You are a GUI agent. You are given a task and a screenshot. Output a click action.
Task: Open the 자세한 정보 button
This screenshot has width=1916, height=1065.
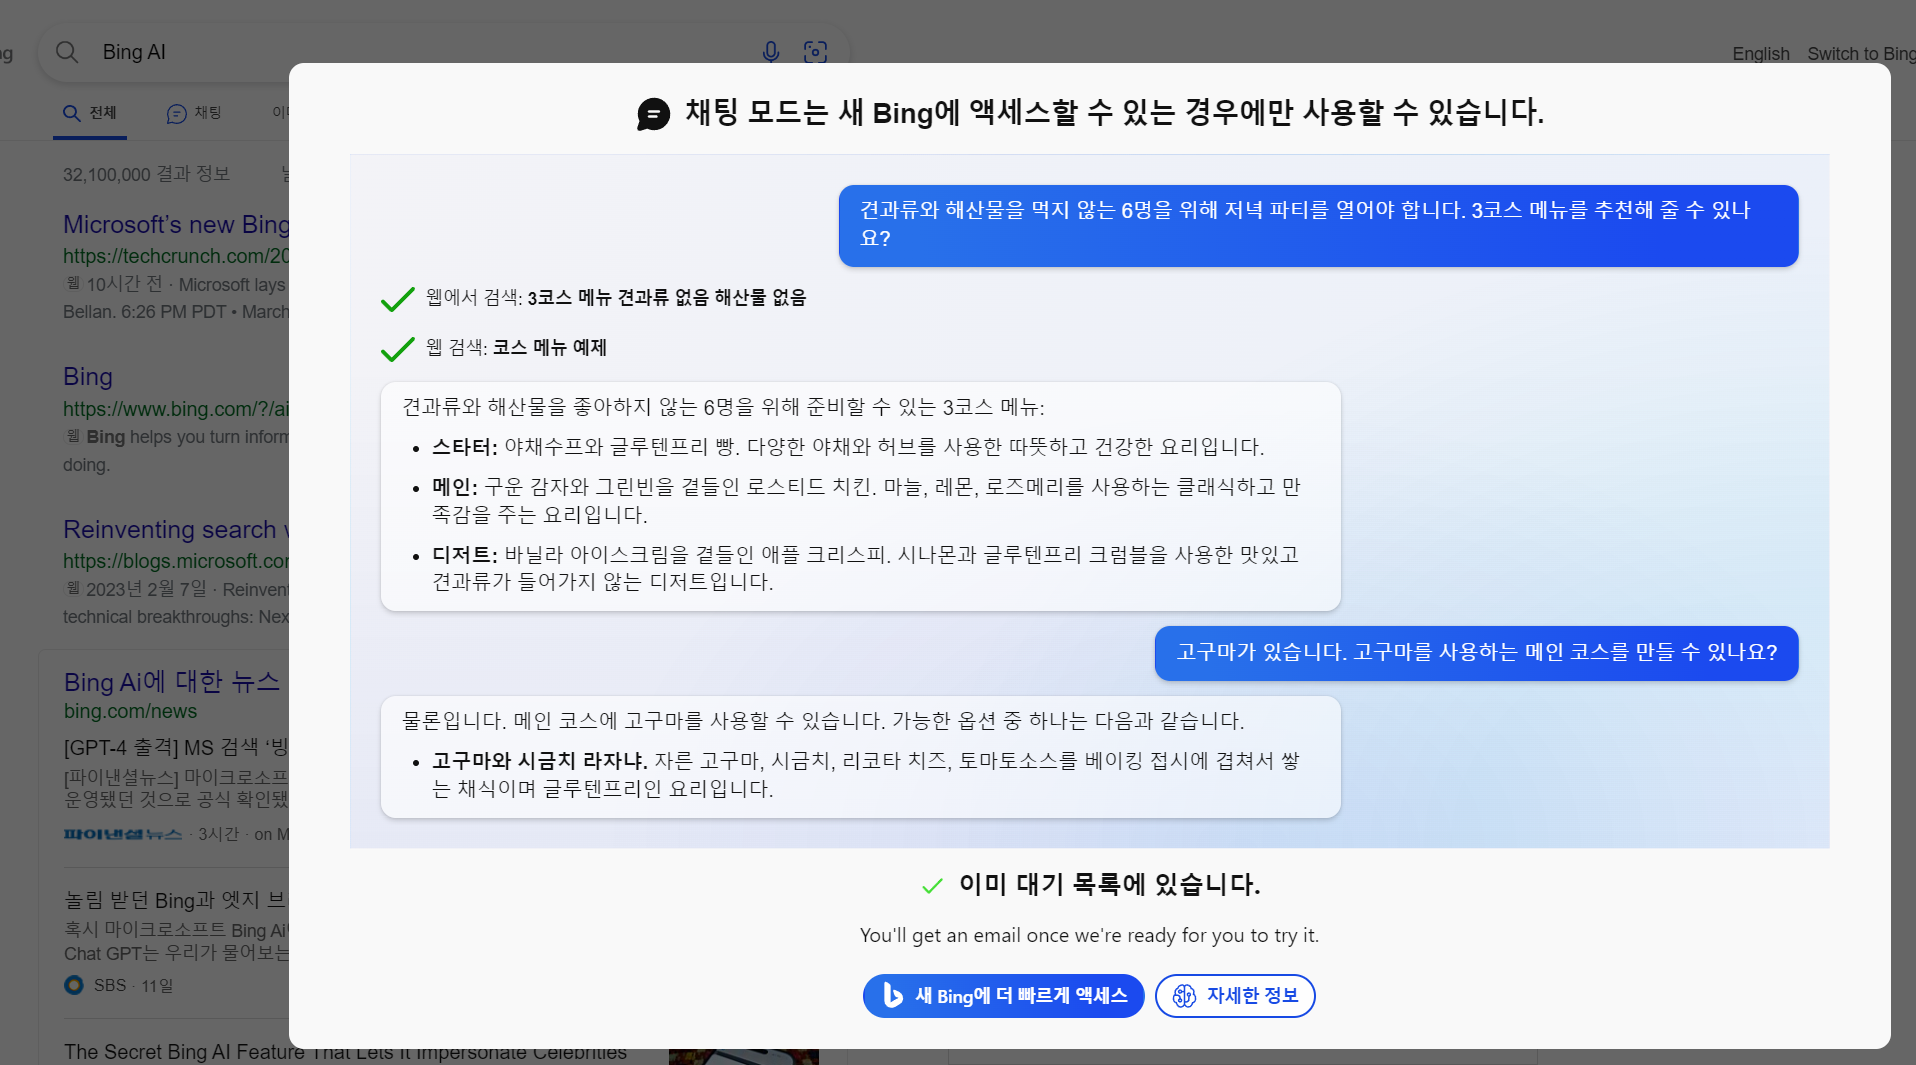[1235, 996]
